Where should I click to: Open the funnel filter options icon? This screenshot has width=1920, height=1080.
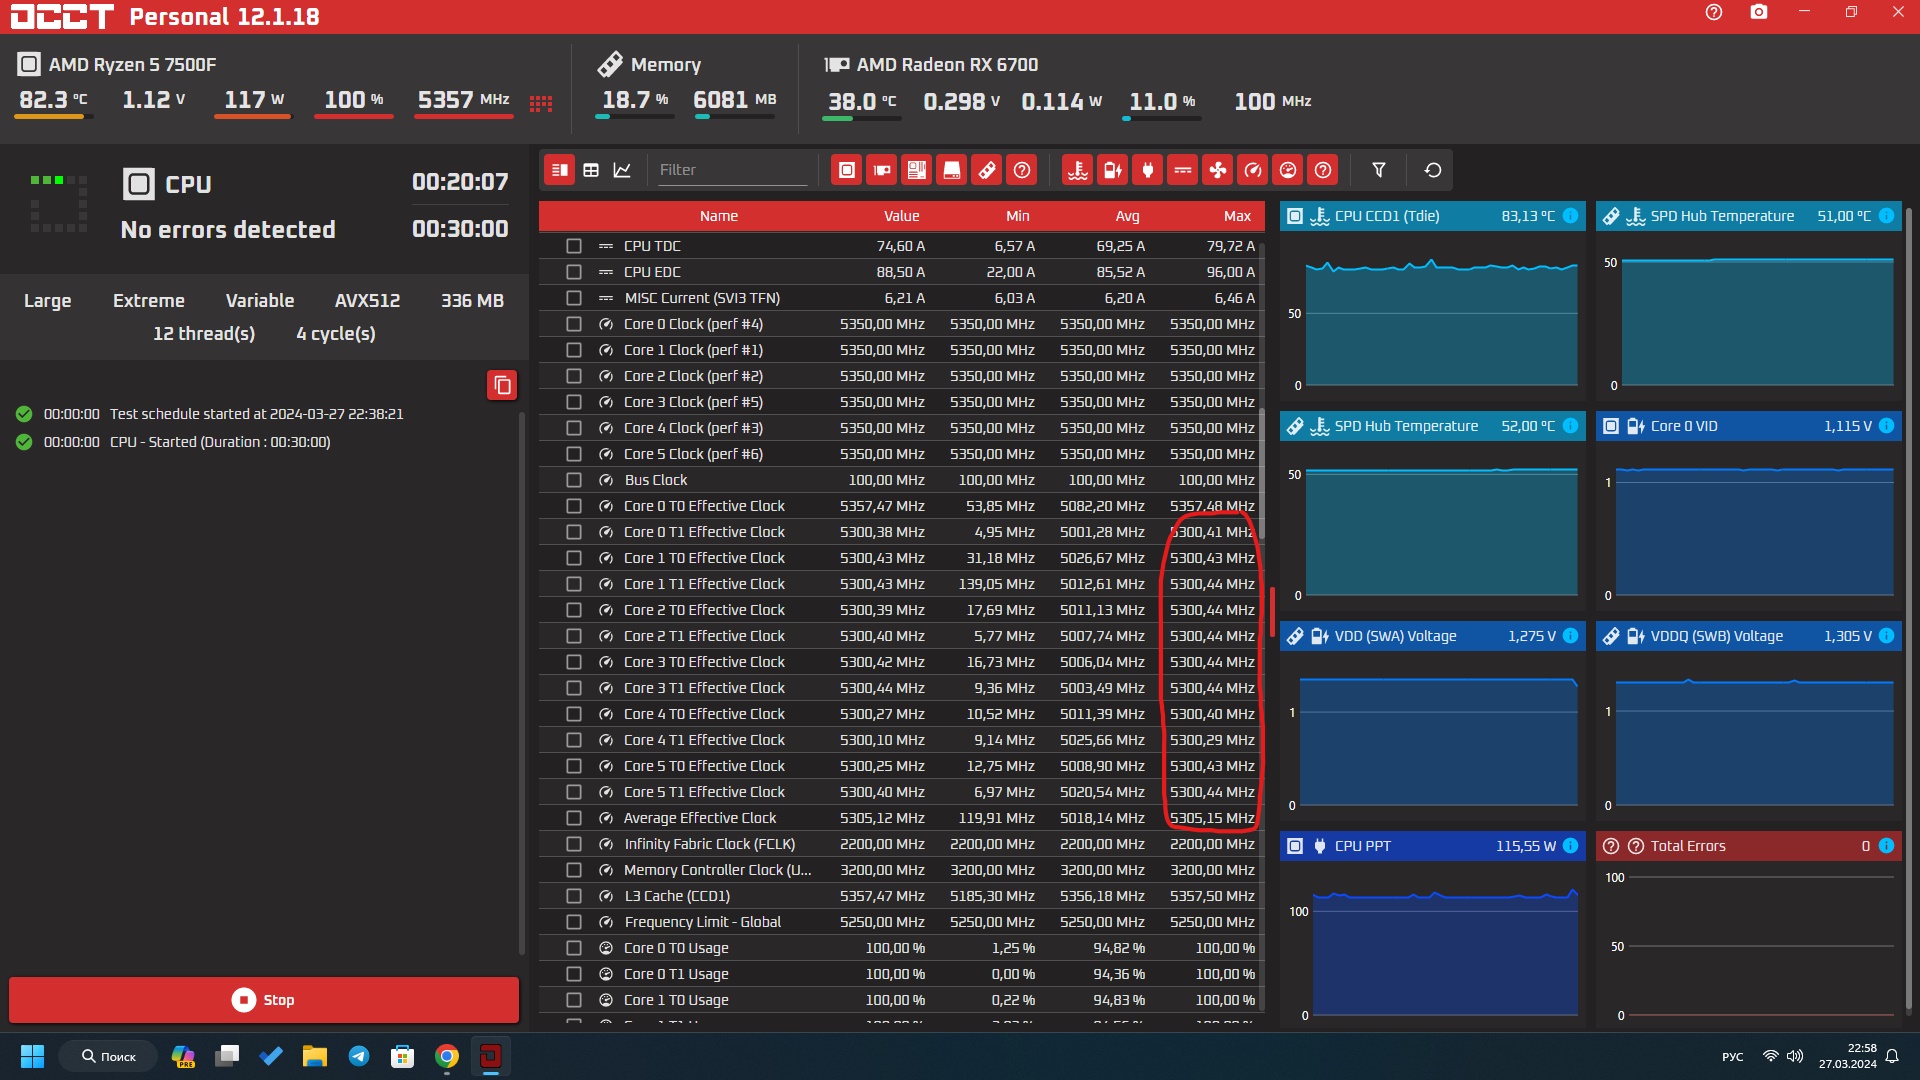click(1378, 170)
